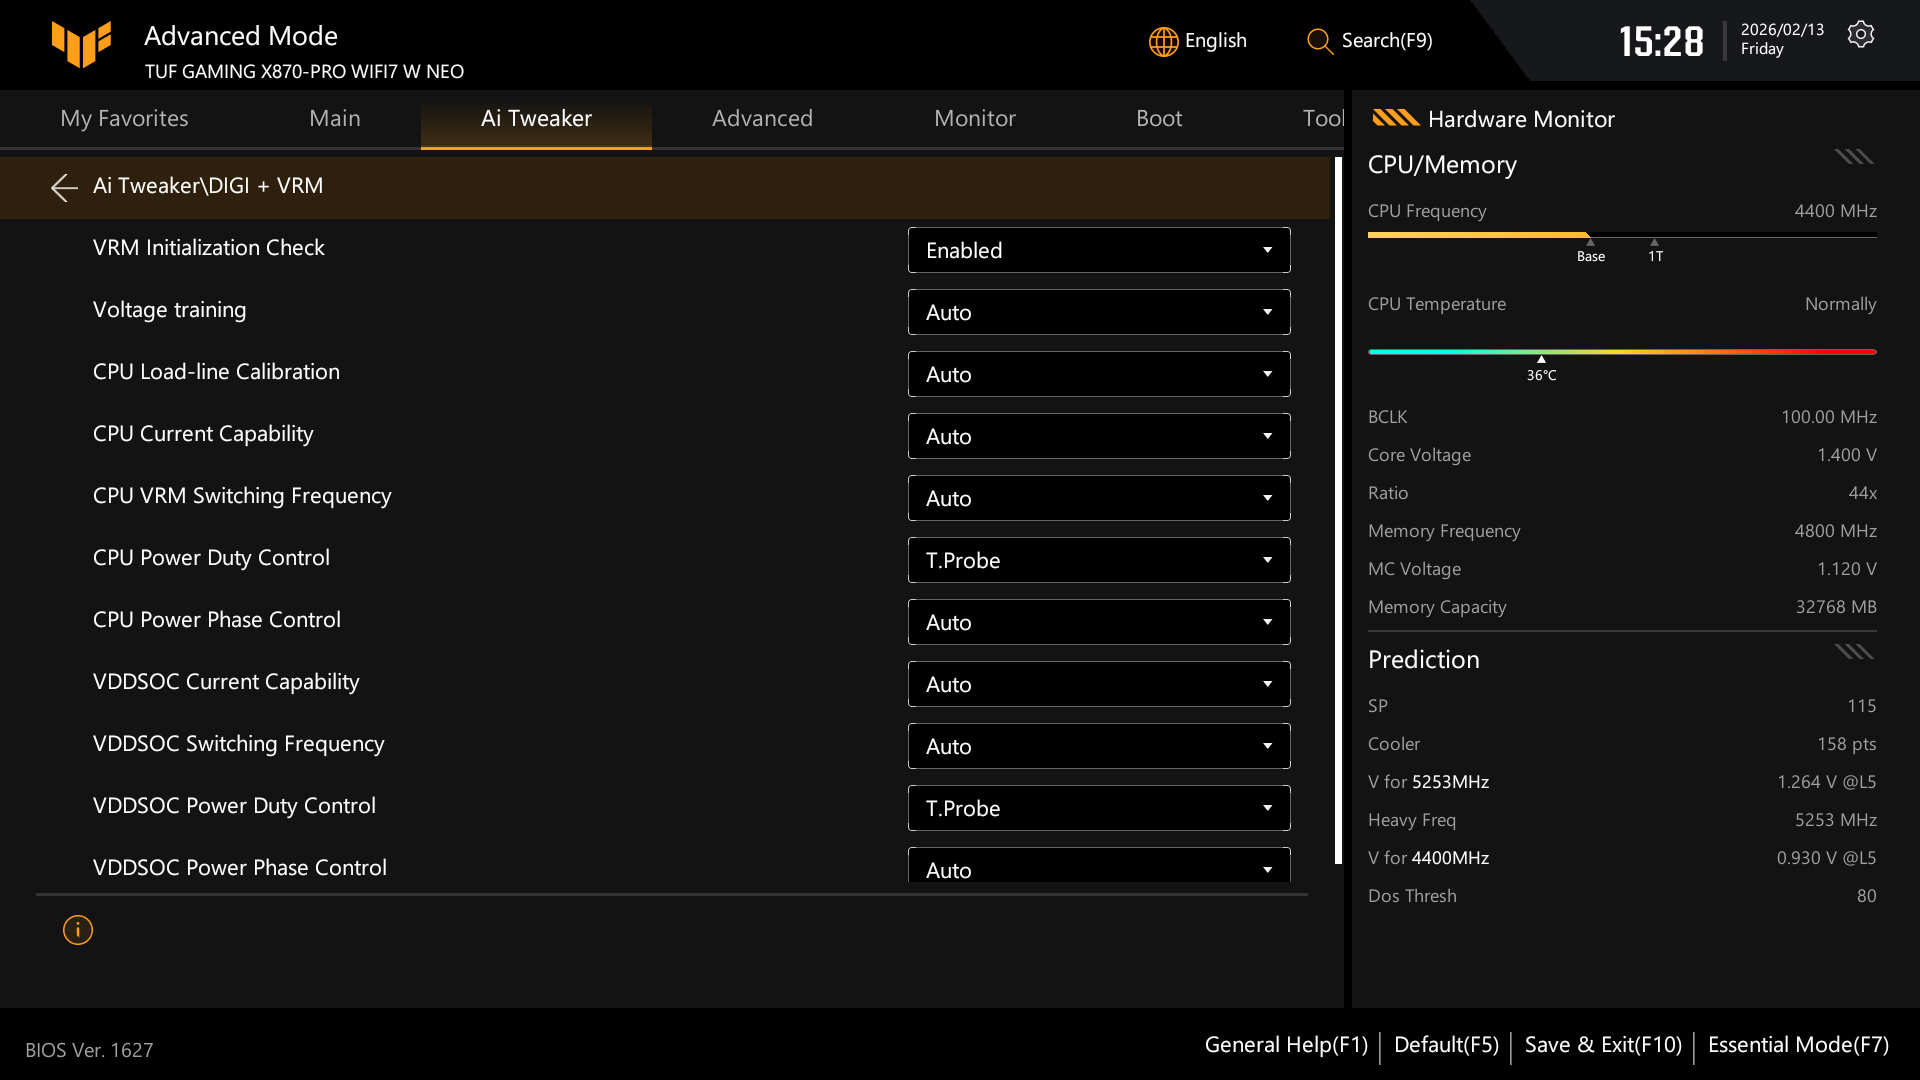This screenshot has width=1920, height=1080.
Task: Collapse the CPU/Memory monitor section
Action: click(x=1852, y=157)
